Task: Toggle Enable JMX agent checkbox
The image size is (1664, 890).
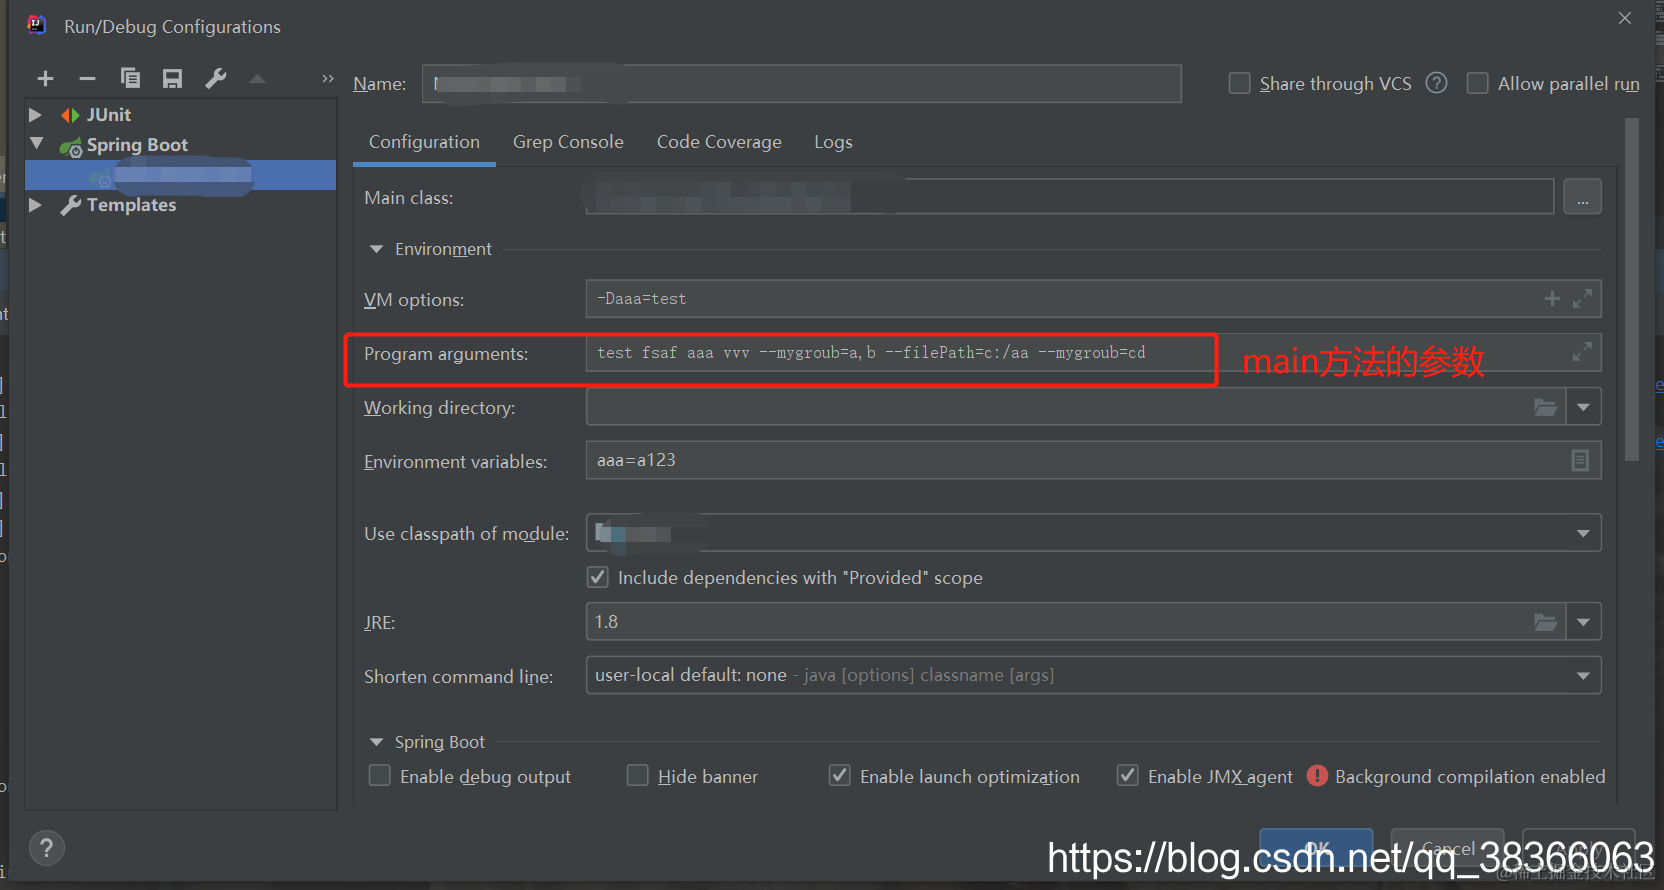Action: coord(1127,776)
